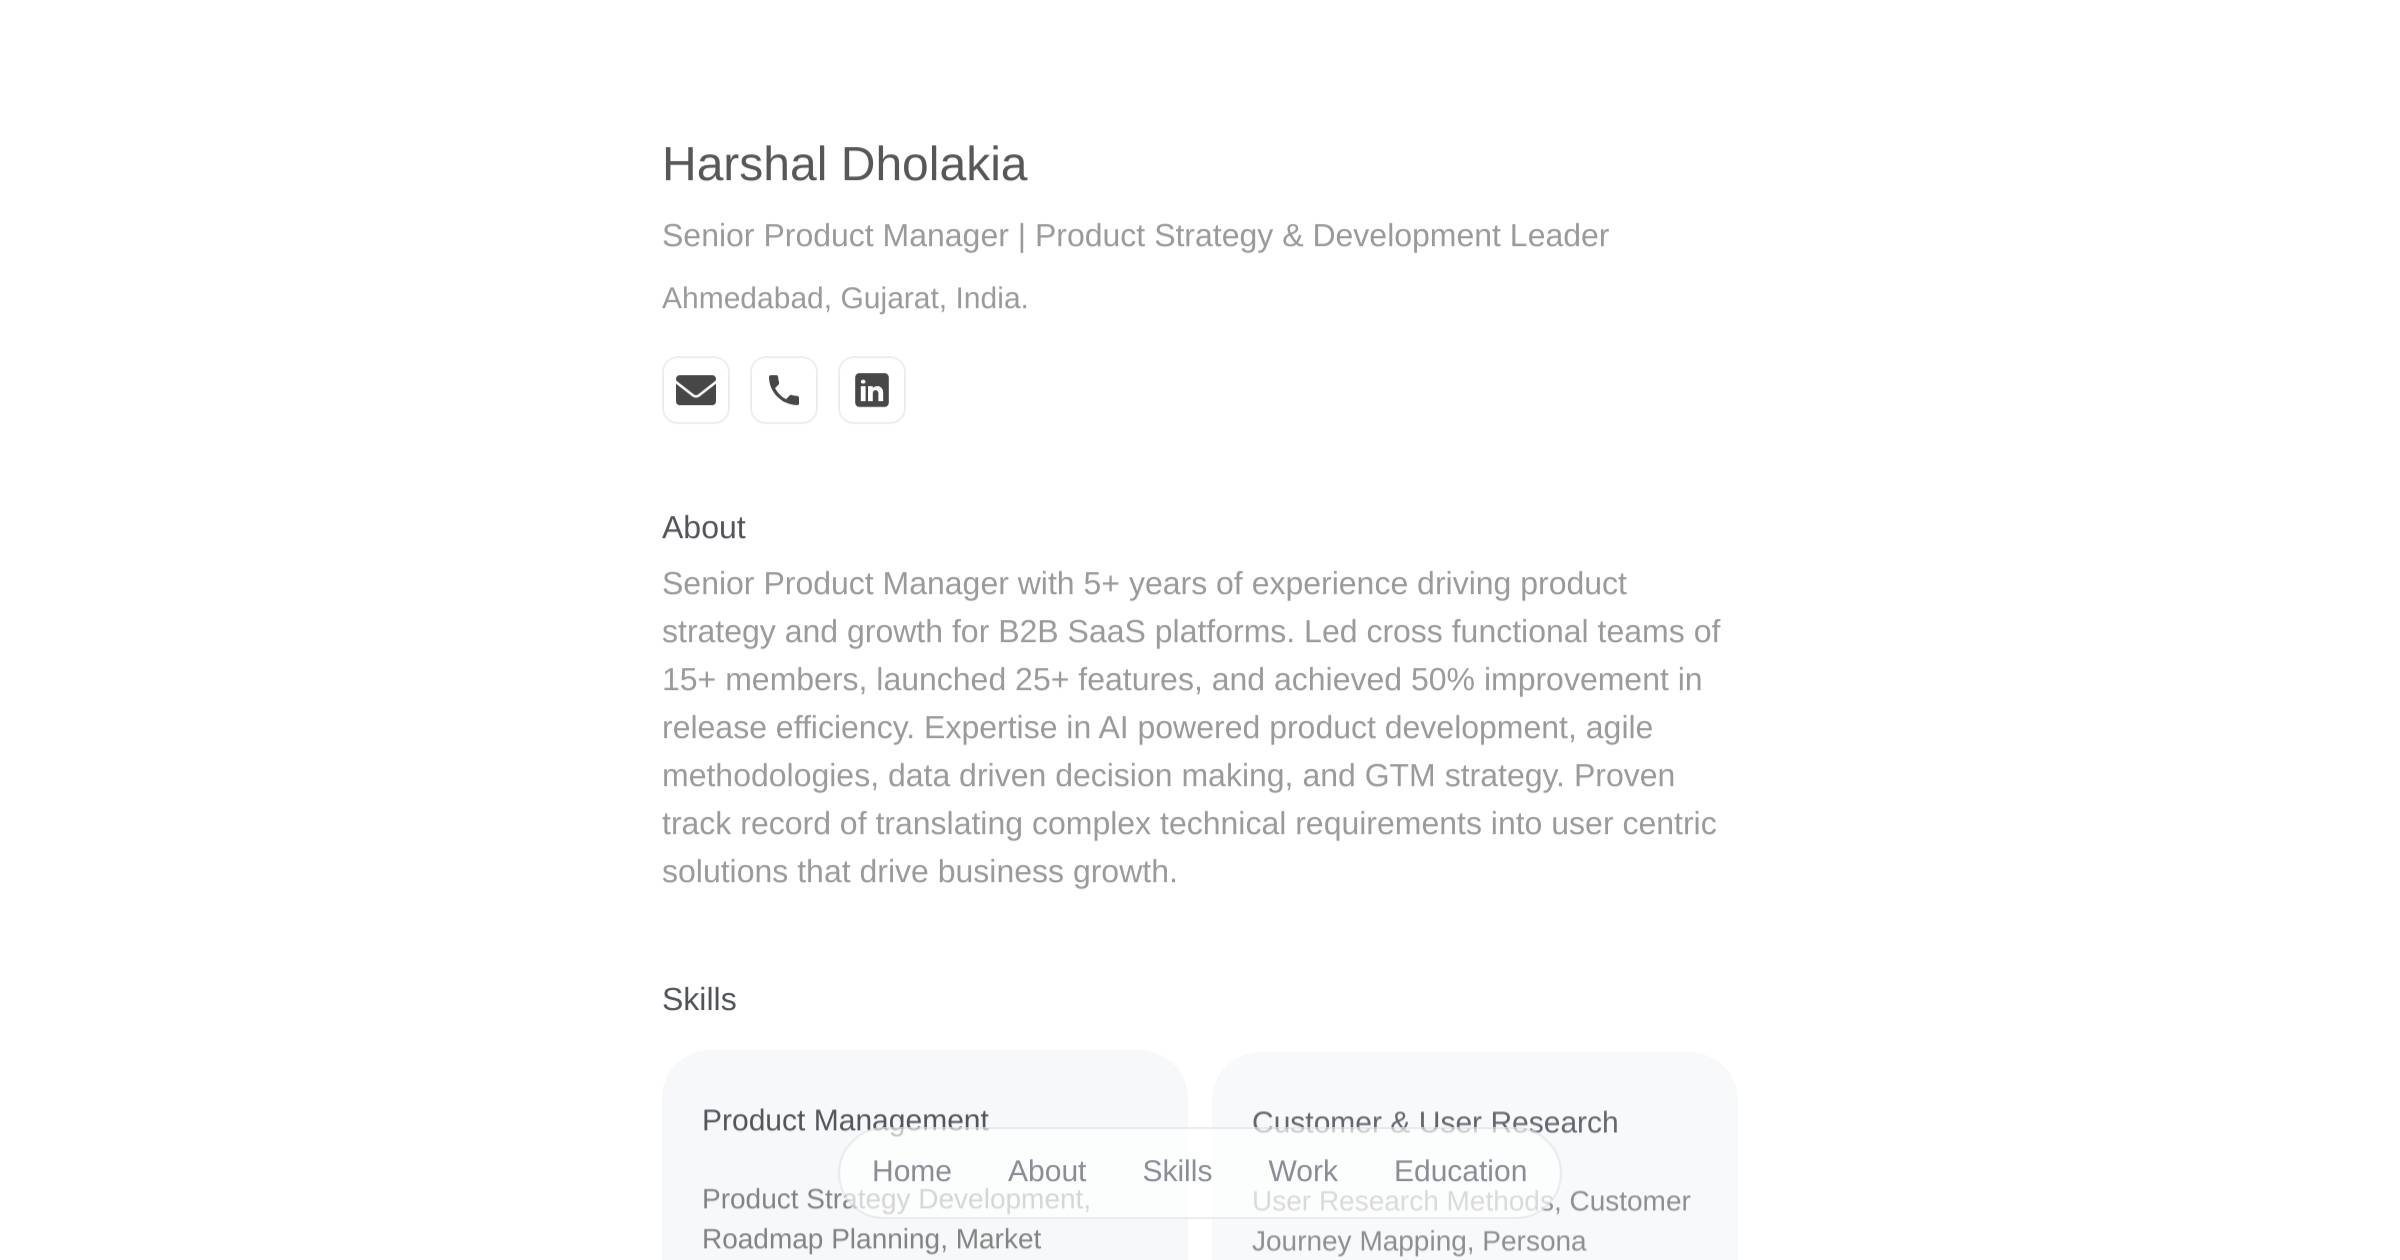
Task: Go to Home in floating nav
Action: (x=911, y=1171)
